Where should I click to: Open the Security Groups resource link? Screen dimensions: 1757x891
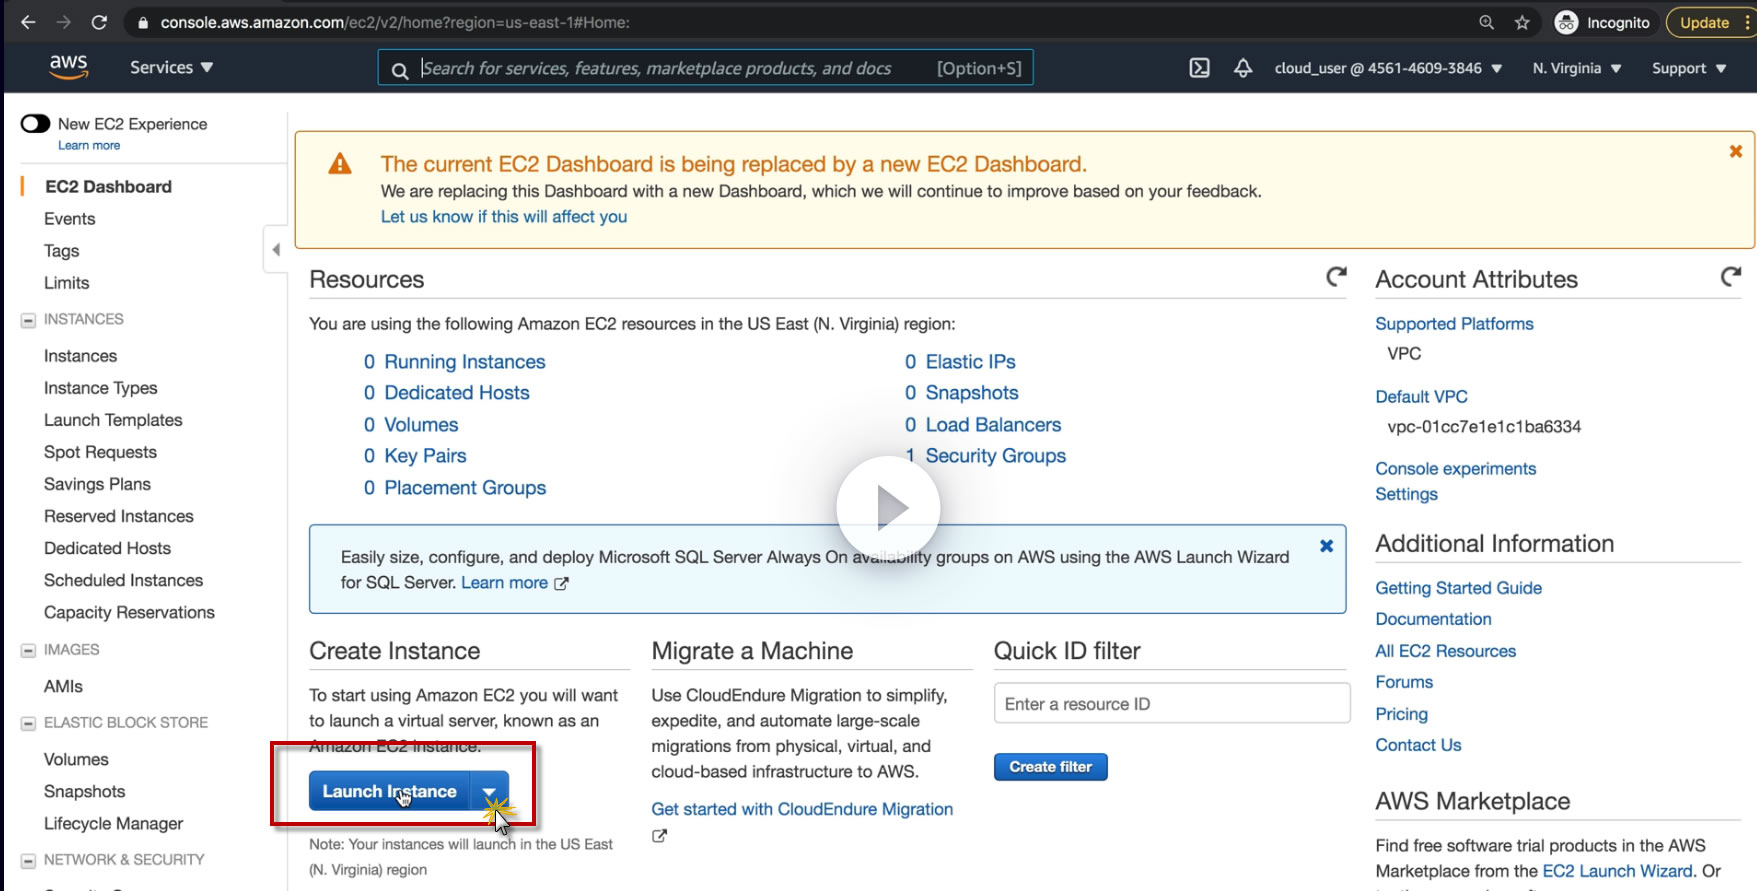coord(995,456)
